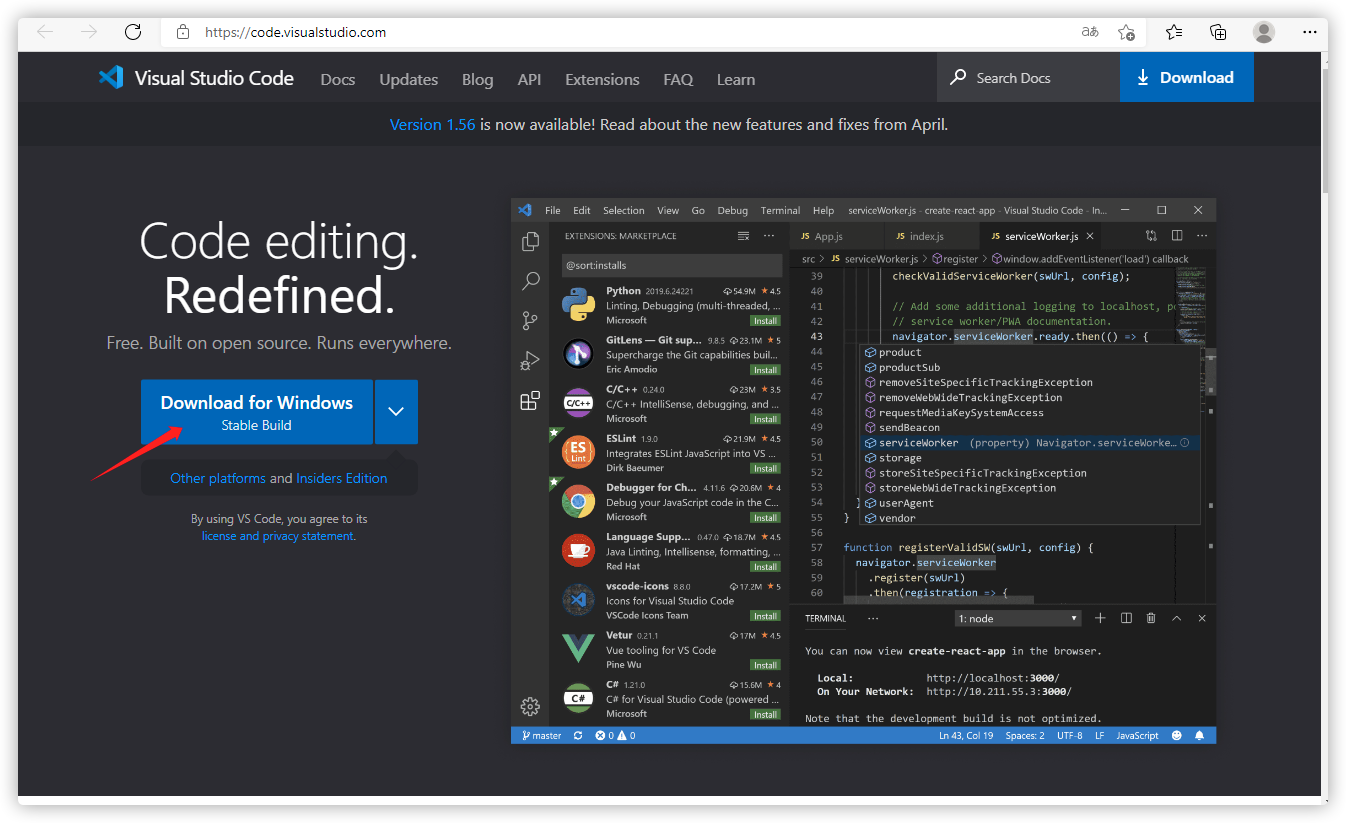Viewport: 1346px width, 823px height.
Task: Open the browser Collections icon
Action: click(x=1218, y=32)
